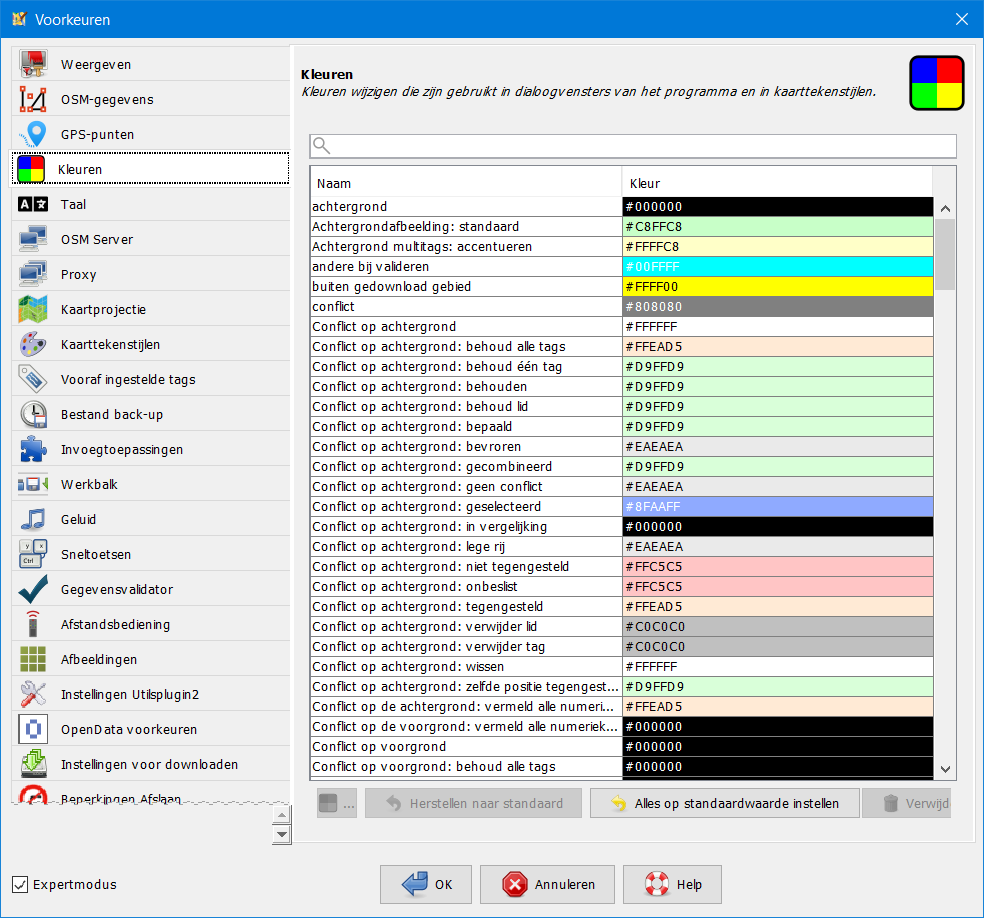Click the Vooraf ingestelde tags icon

33,379
